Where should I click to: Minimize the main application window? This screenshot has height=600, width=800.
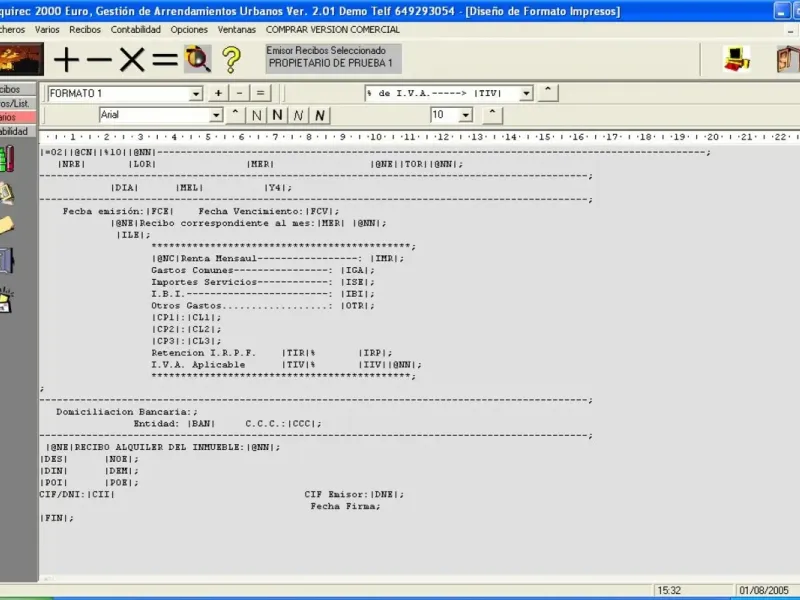click(782, 11)
